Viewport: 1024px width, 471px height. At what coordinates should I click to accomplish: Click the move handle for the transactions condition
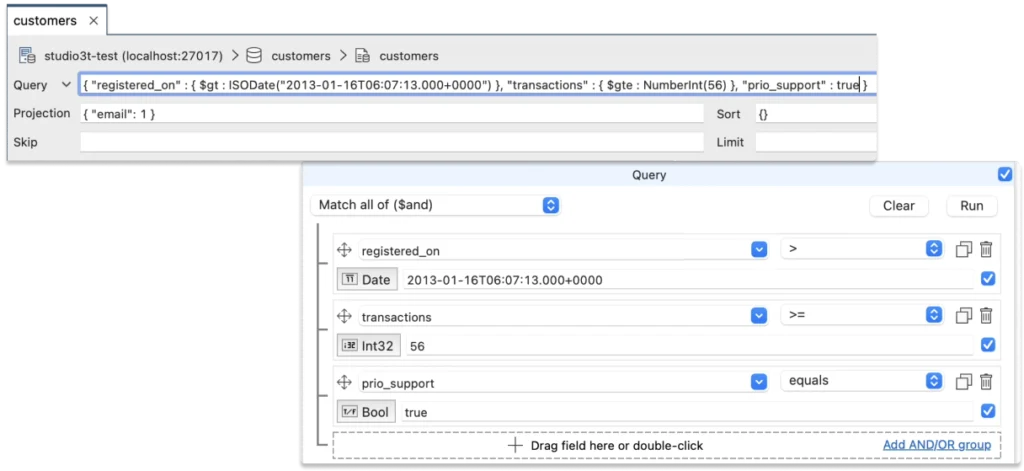344,316
